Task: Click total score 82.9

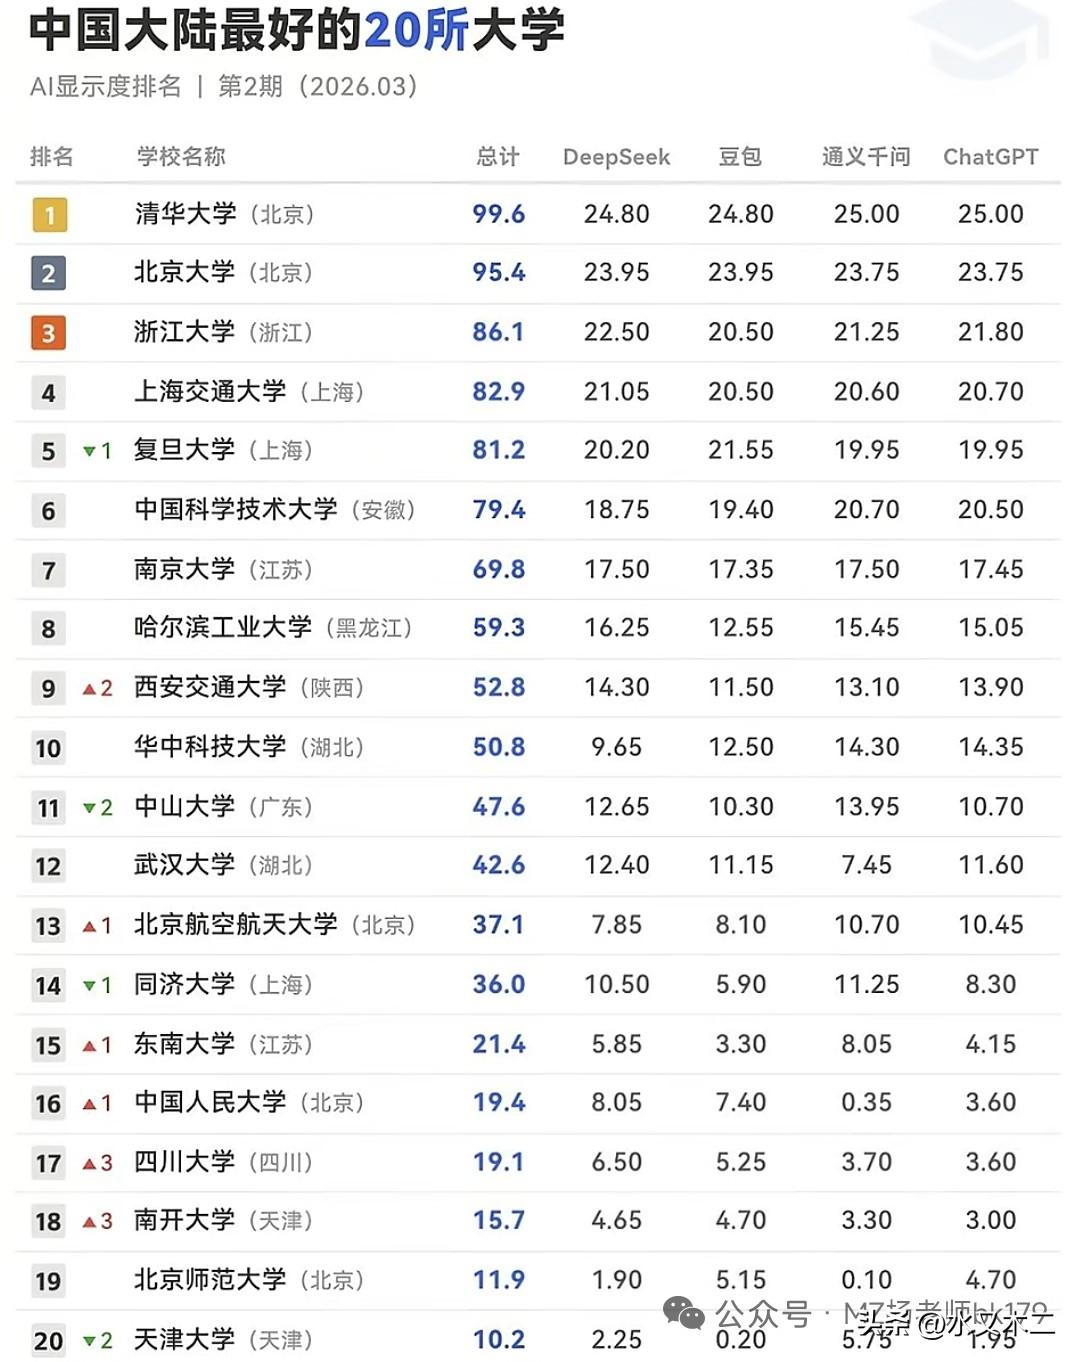Action: click(499, 391)
